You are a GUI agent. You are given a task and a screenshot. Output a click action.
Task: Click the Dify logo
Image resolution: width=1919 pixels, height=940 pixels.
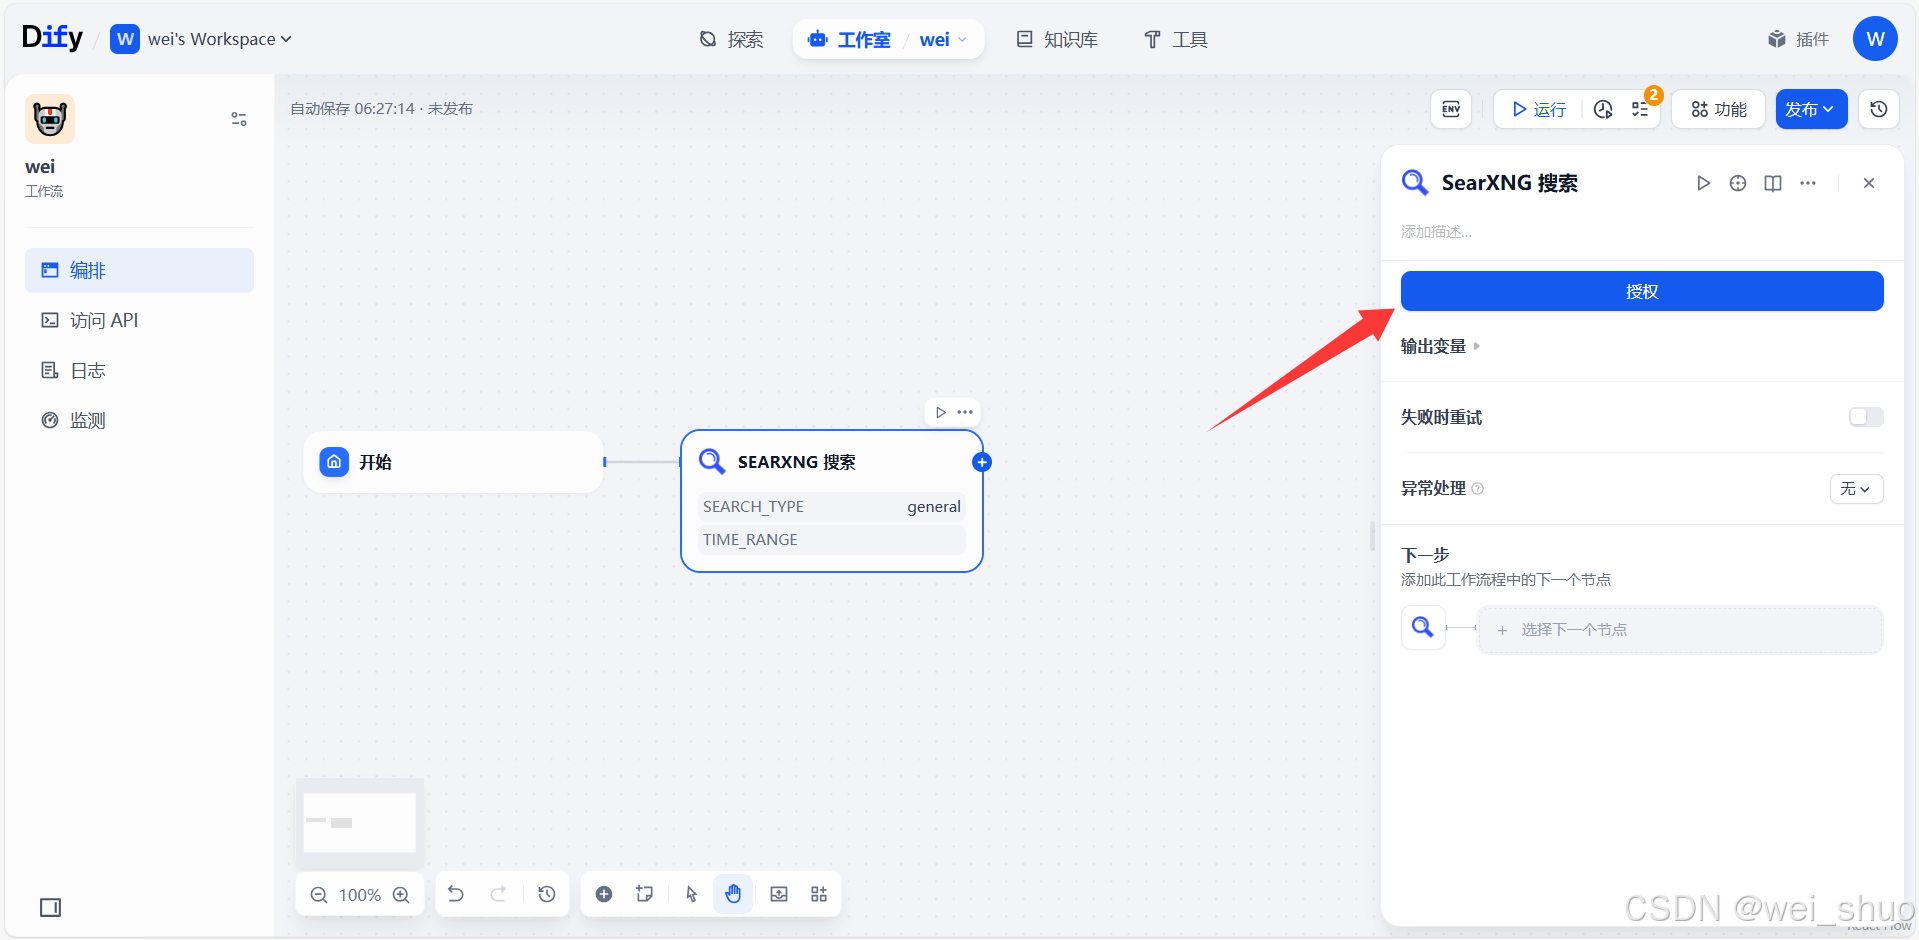(52, 38)
